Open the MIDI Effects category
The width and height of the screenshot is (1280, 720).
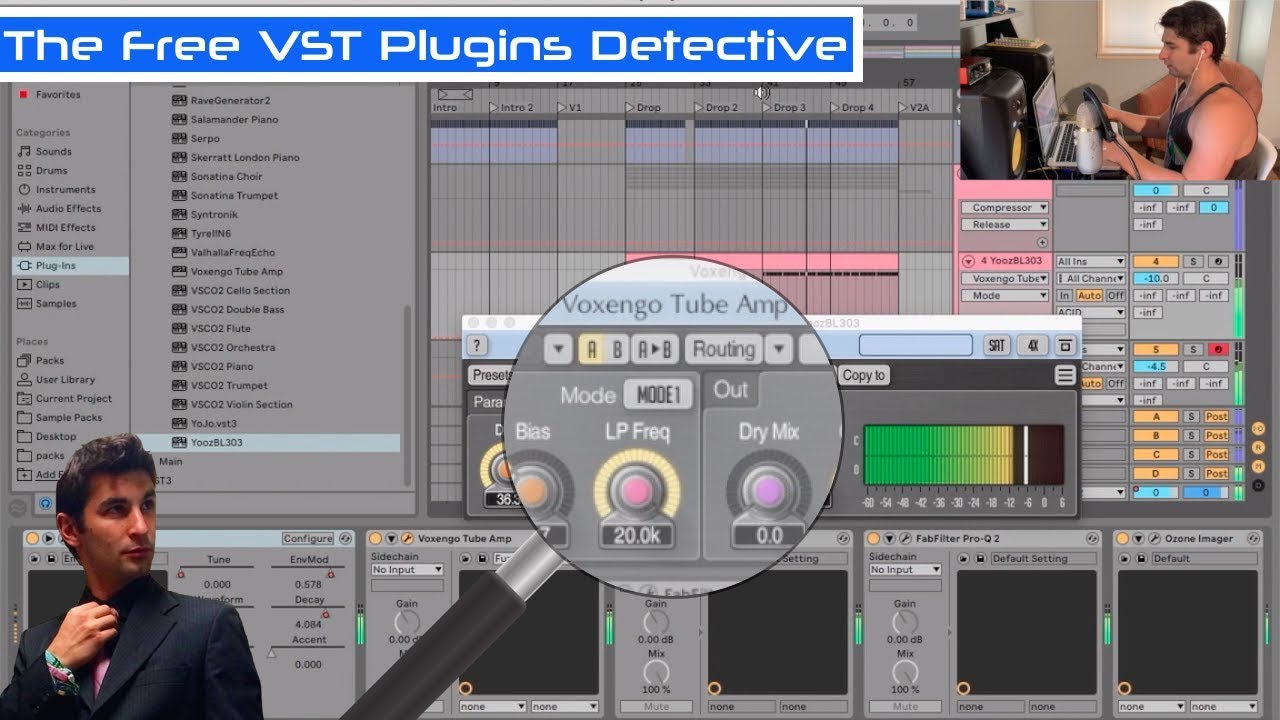[57, 228]
